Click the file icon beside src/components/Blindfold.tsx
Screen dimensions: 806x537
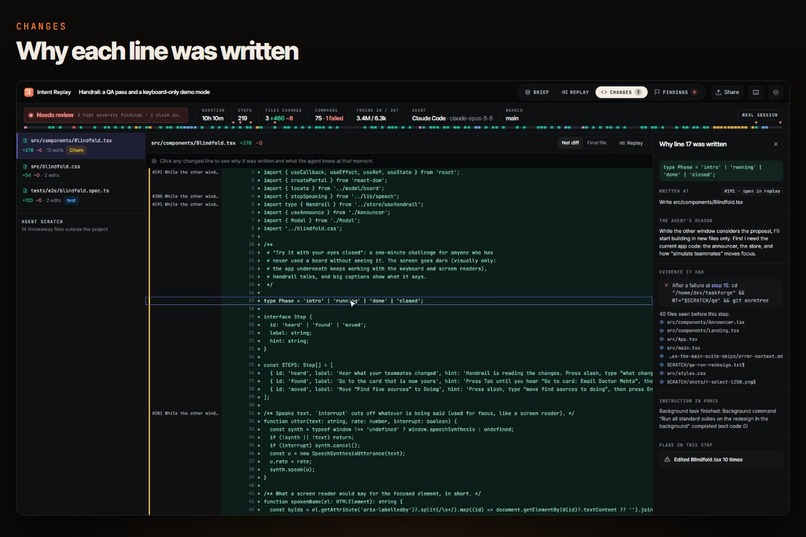click(x=25, y=140)
